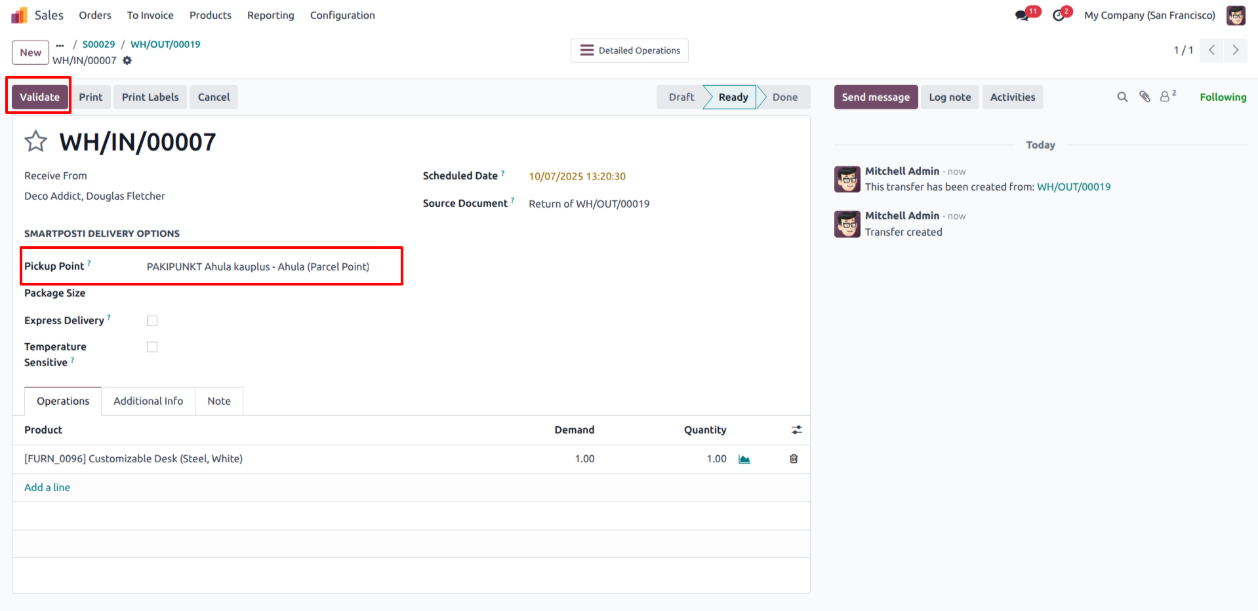
Task: Click the Sales app logo icon
Action: [x=20, y=15]
